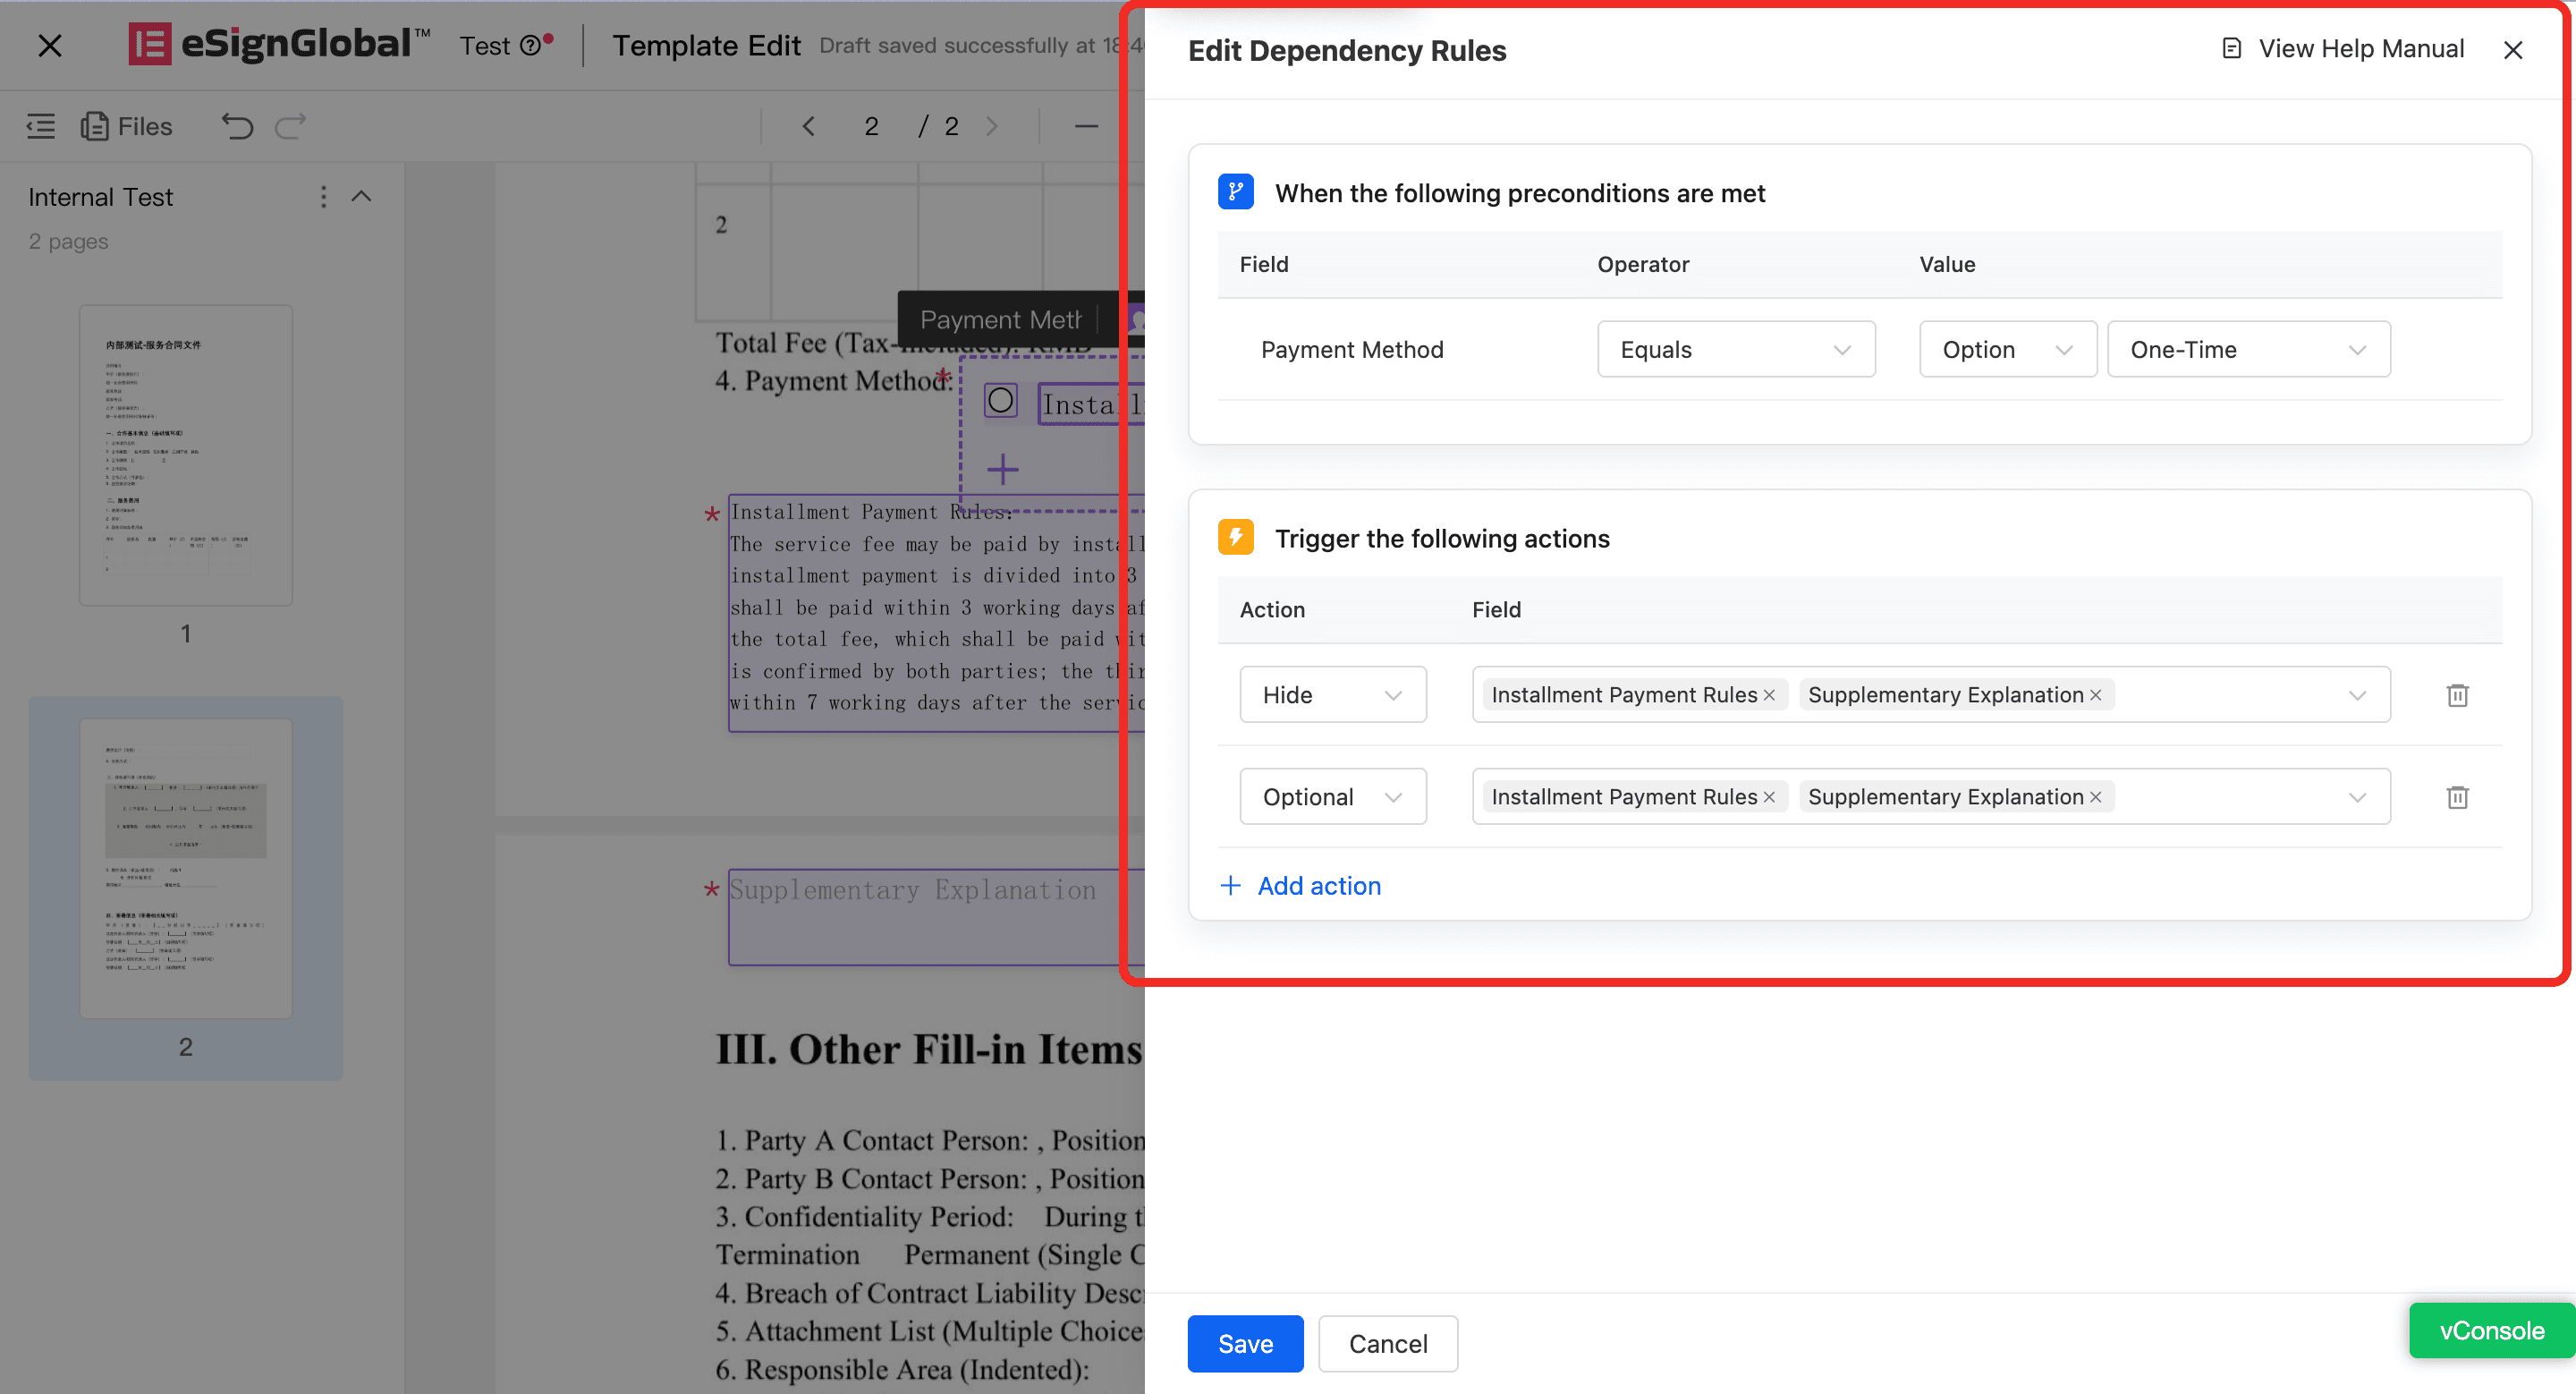2576x1394 pixels.
Task: Click the preconditions branch icon
Action: click(1236, 192)
